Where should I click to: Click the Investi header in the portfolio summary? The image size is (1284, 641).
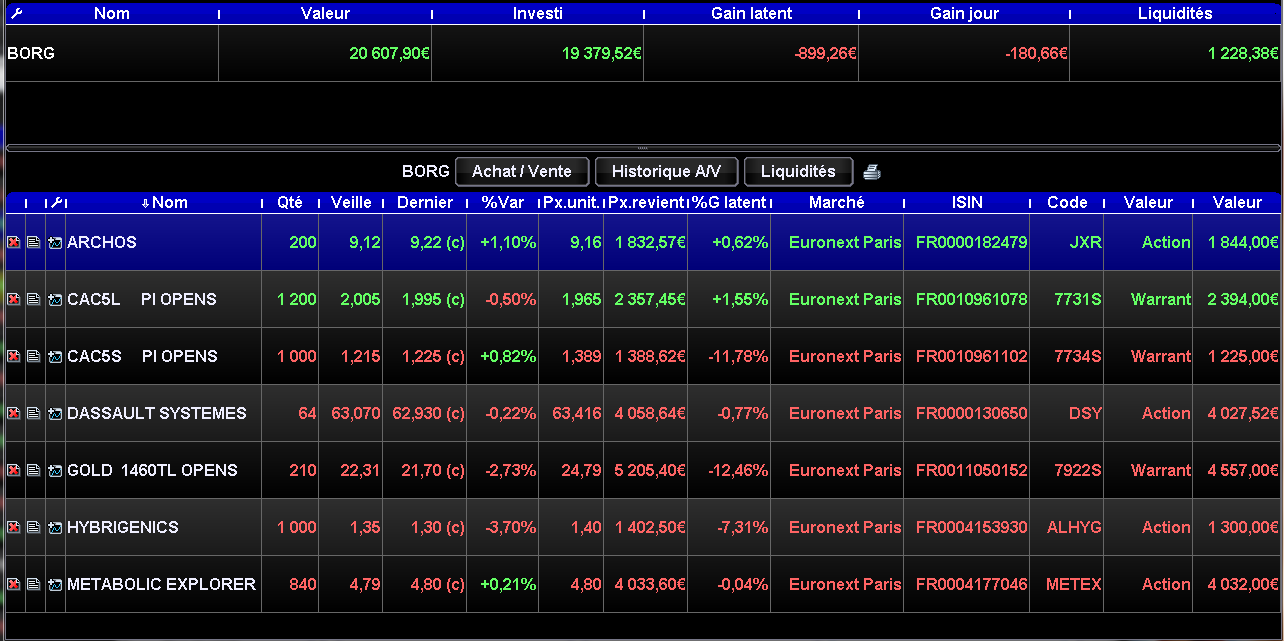click(x=538, y=13)
